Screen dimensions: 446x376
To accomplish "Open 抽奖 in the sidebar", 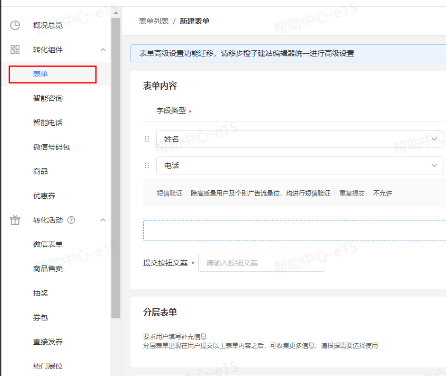I will [x=40, y=293].
